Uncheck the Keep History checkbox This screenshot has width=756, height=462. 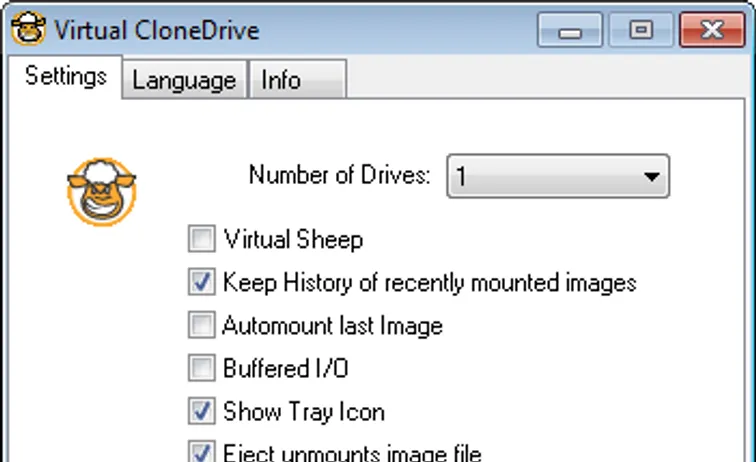click(x=202, y=283)
